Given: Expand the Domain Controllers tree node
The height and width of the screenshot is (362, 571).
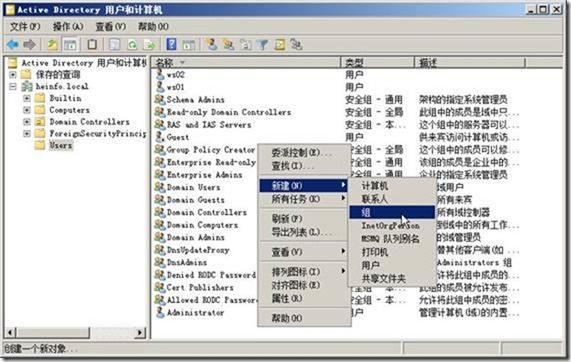Looking at the screenshot, I should (27, 122).
